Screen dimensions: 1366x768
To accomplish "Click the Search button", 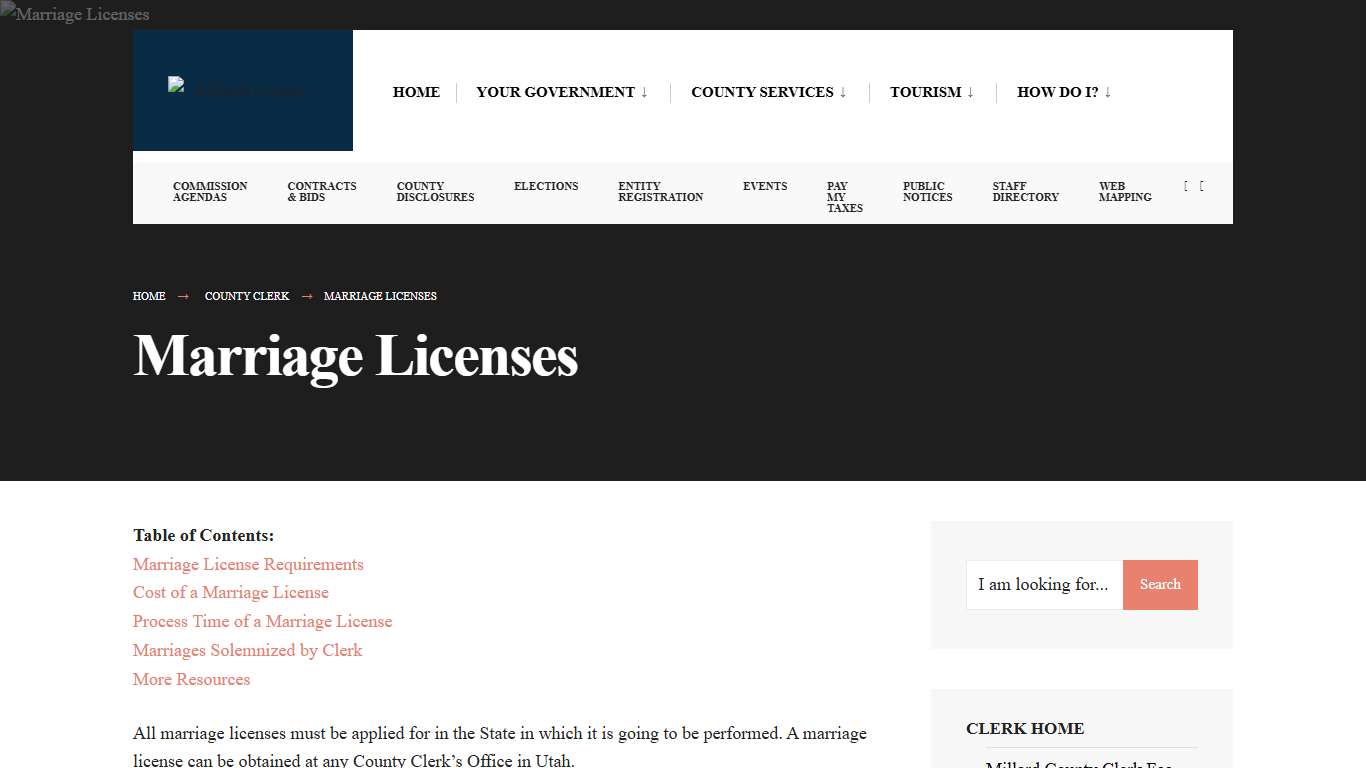I will pos(1160,585).
